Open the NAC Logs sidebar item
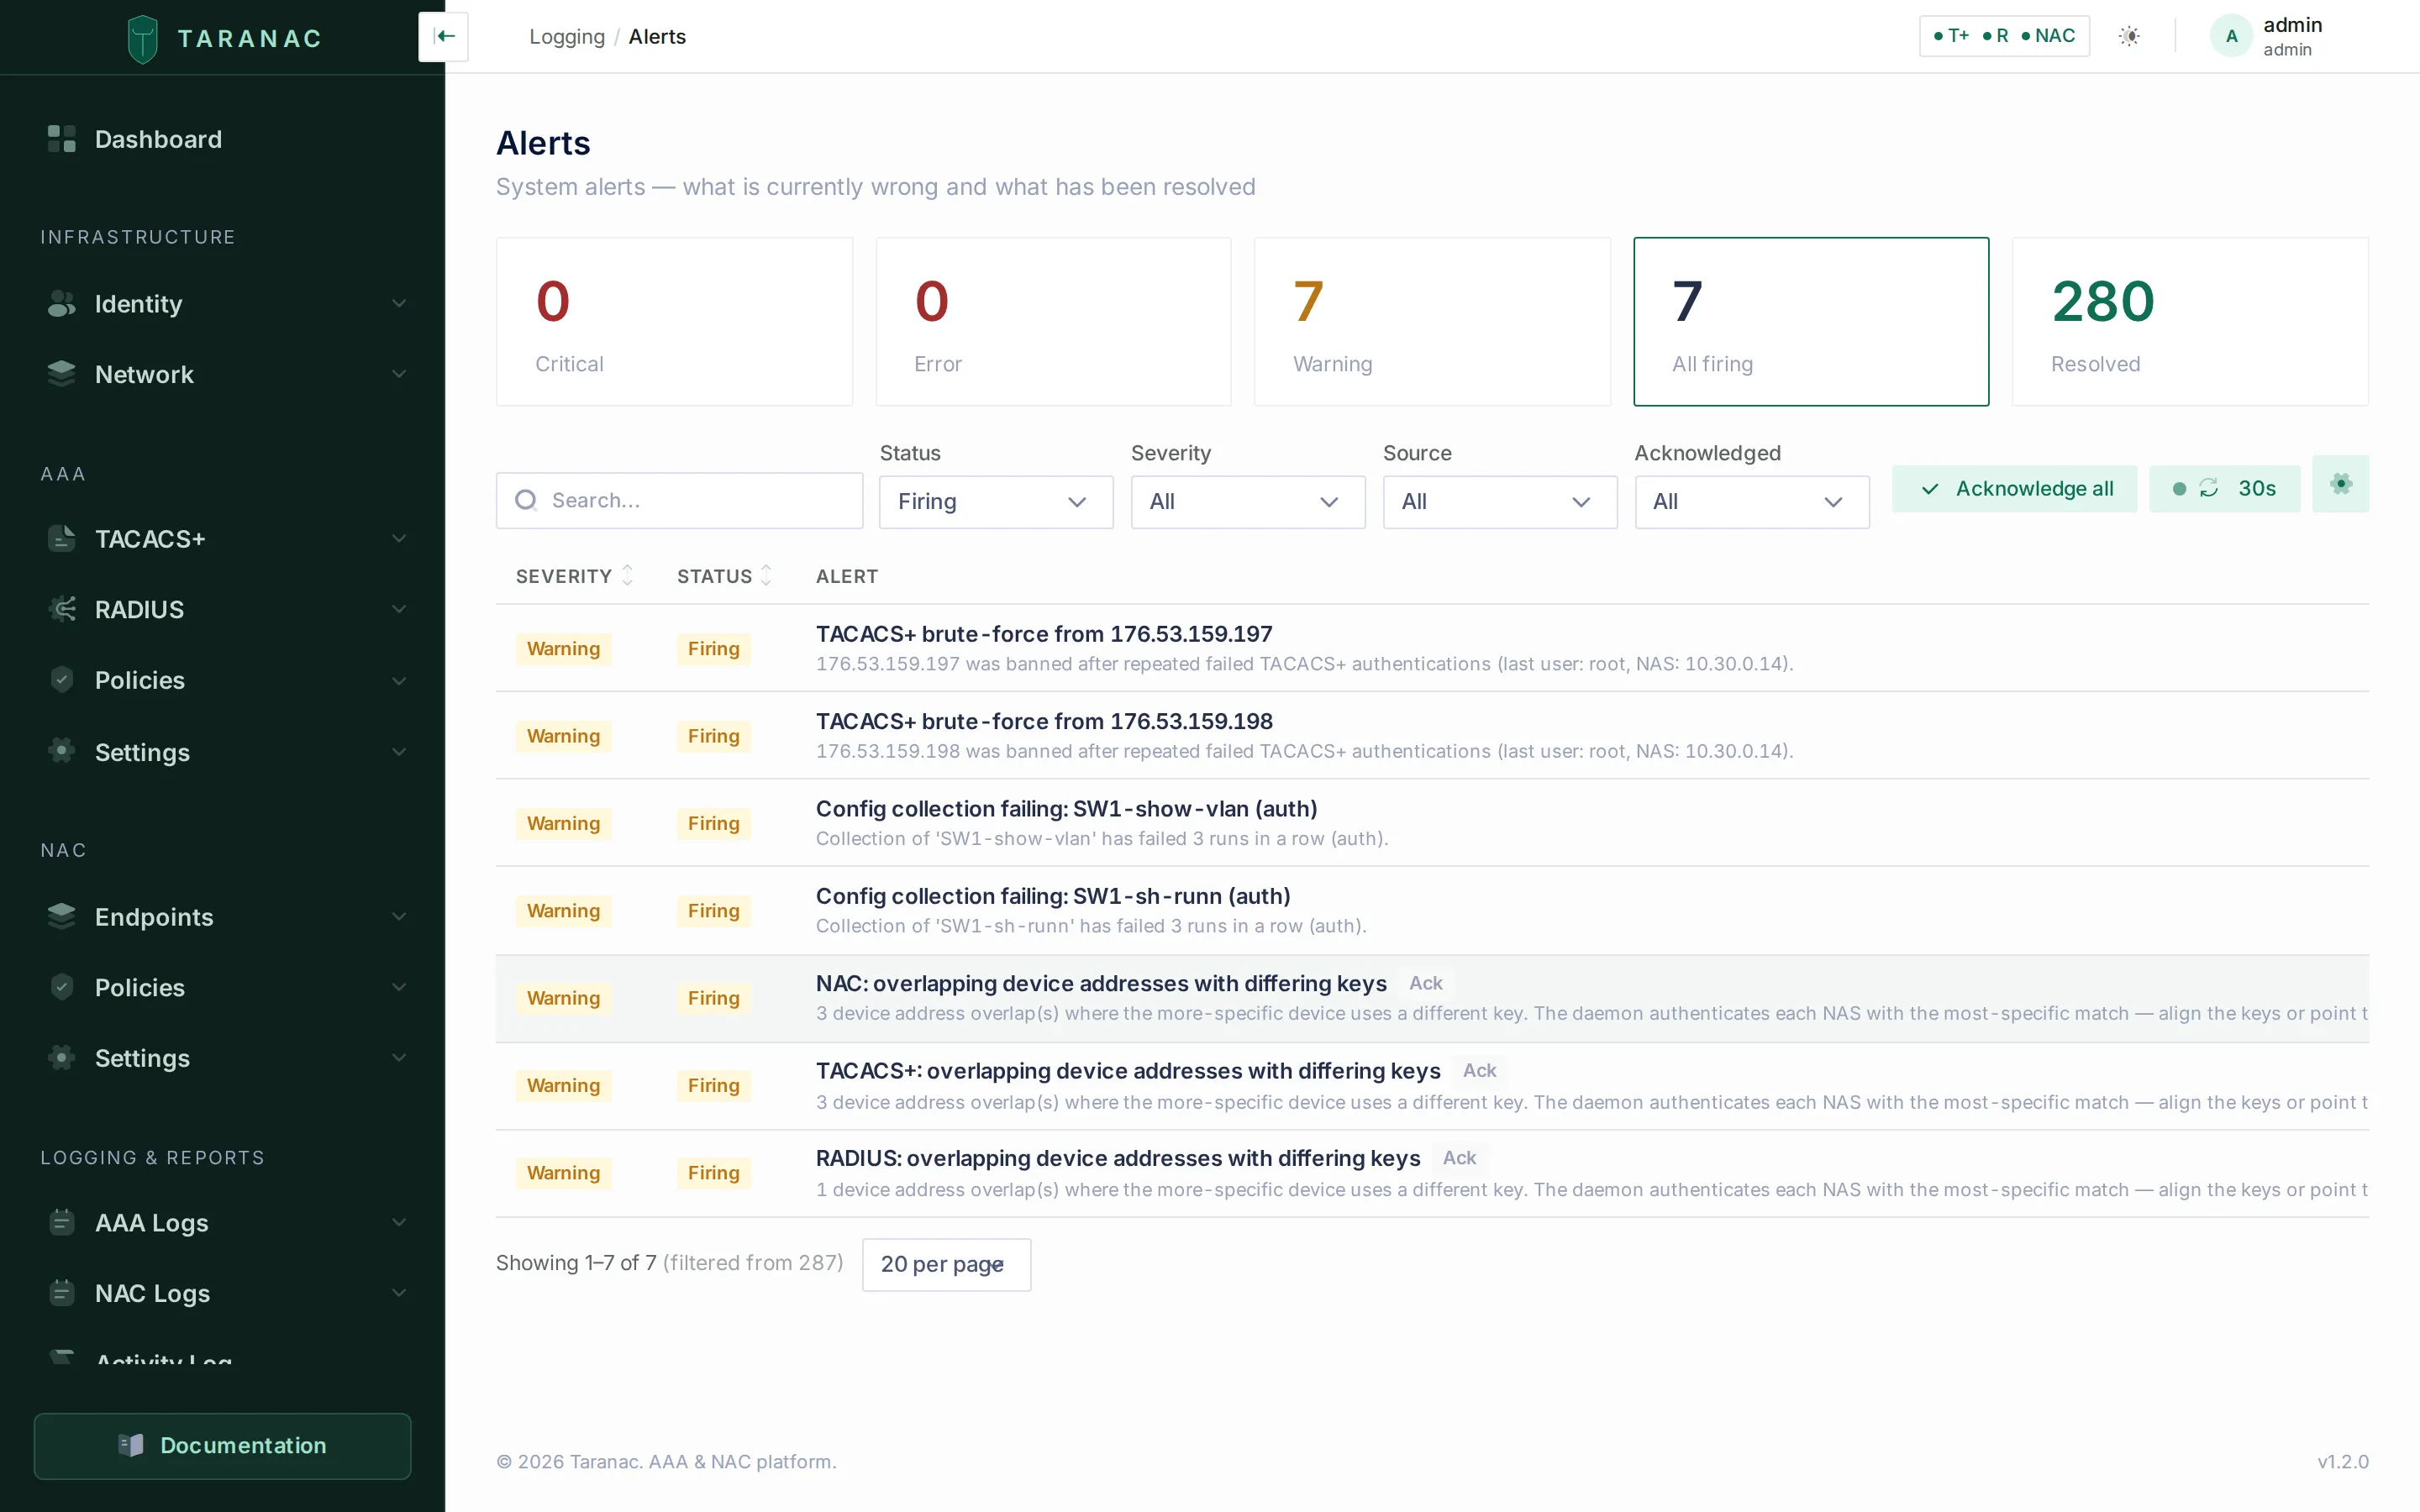The image size is (2420, 1512). (222, 1293)
